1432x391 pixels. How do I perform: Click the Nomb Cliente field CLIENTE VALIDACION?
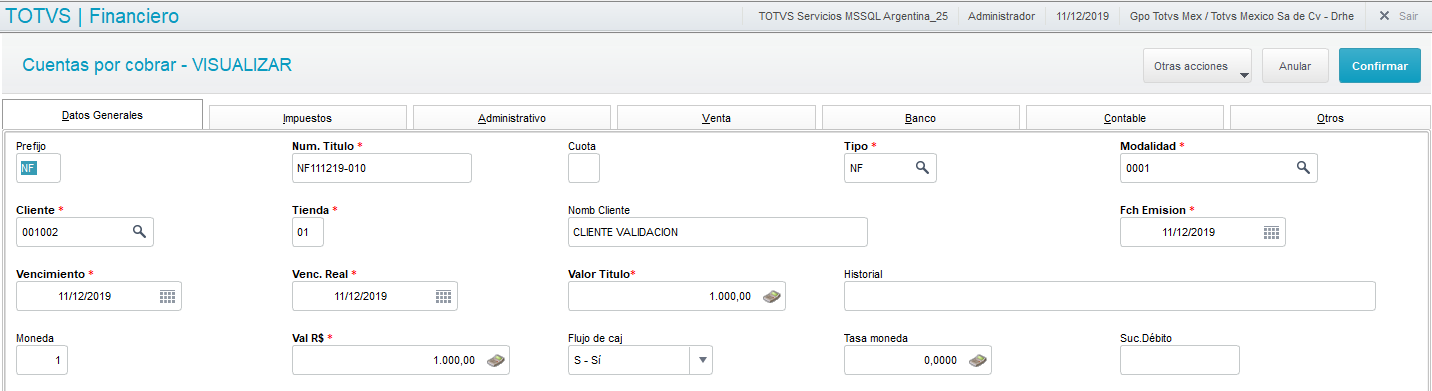point(718,232)
